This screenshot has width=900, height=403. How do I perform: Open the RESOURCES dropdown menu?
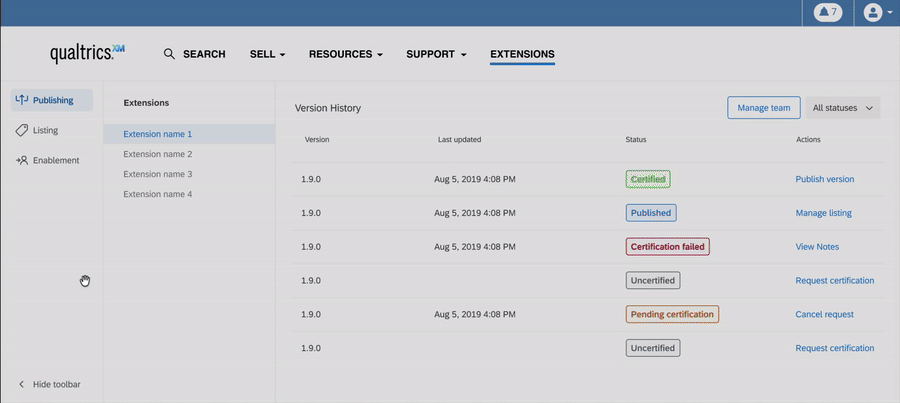(346, 54)
